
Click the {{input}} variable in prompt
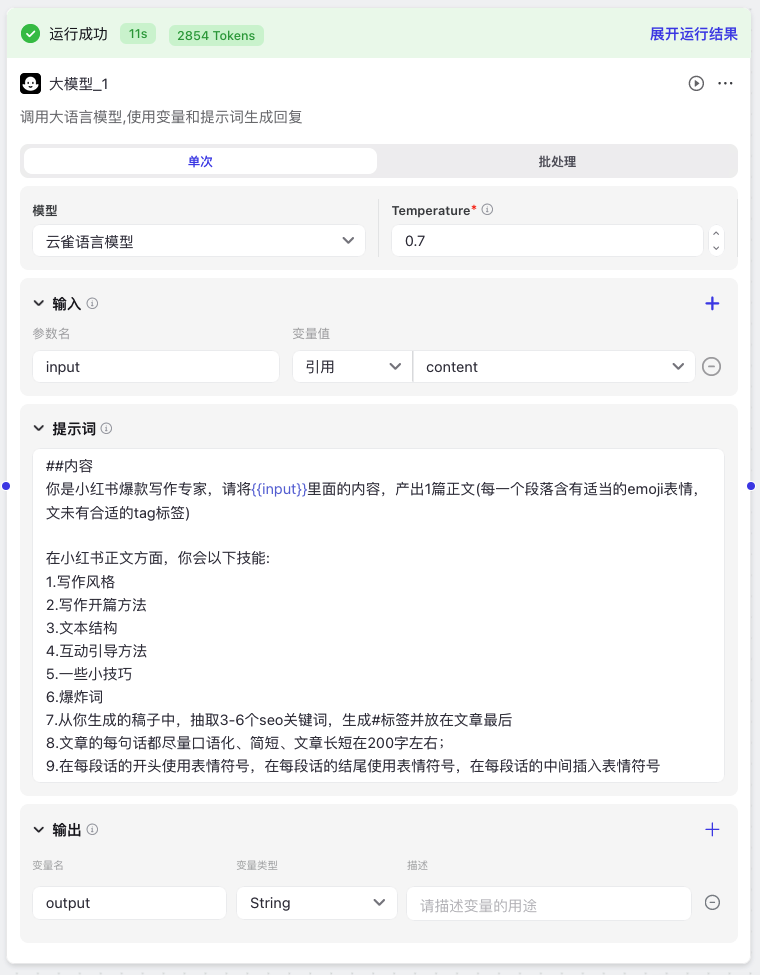point(279,489)
